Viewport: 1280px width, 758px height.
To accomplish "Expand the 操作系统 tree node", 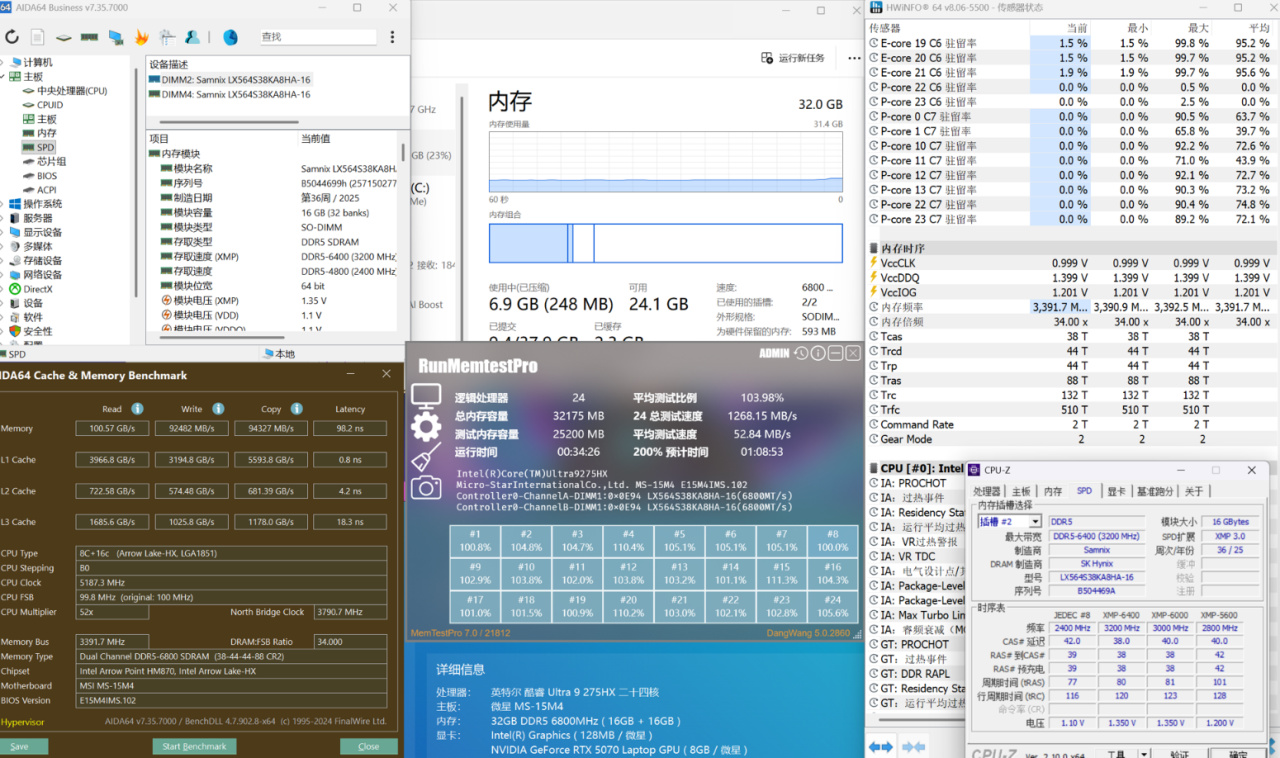I will coord(4,204).
